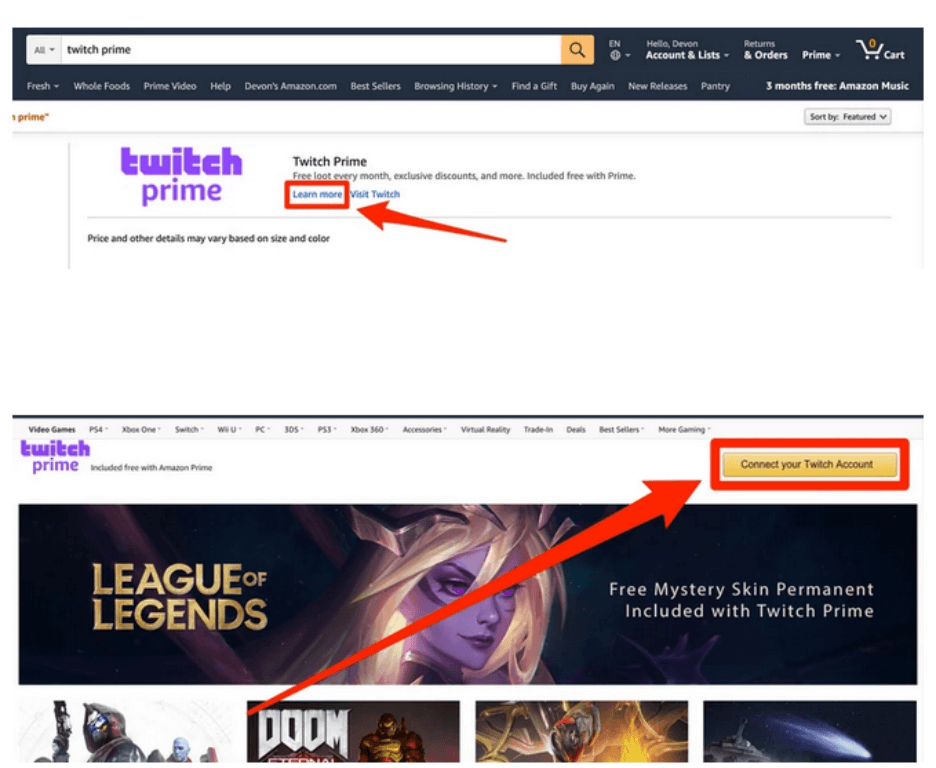936x768 pixels.
Task: Click the large twitch prime logo
Action: pos(181,176)
